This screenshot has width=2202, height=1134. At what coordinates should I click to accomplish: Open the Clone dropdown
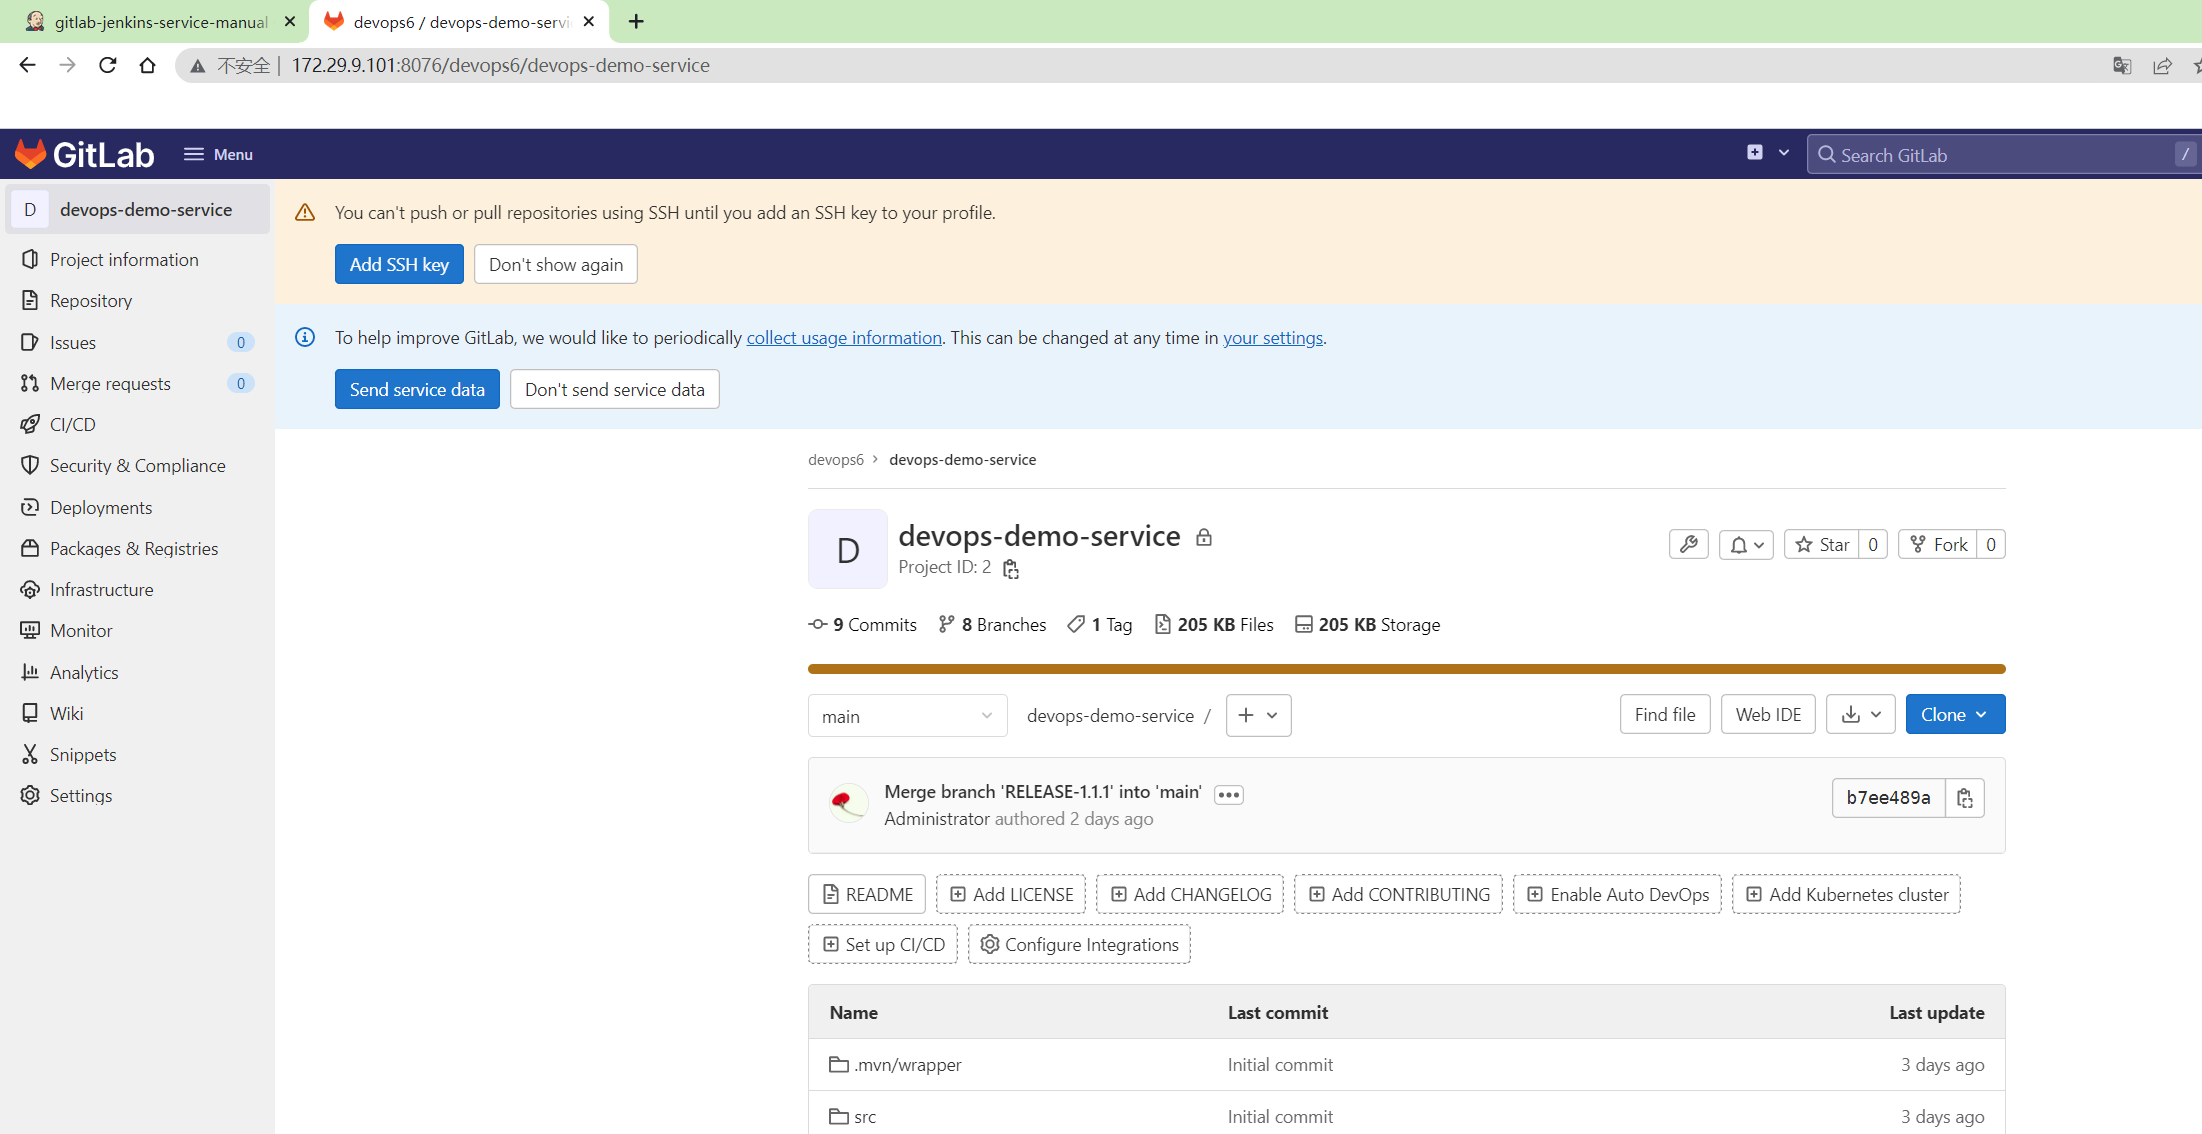click(x=1955, y=714)
